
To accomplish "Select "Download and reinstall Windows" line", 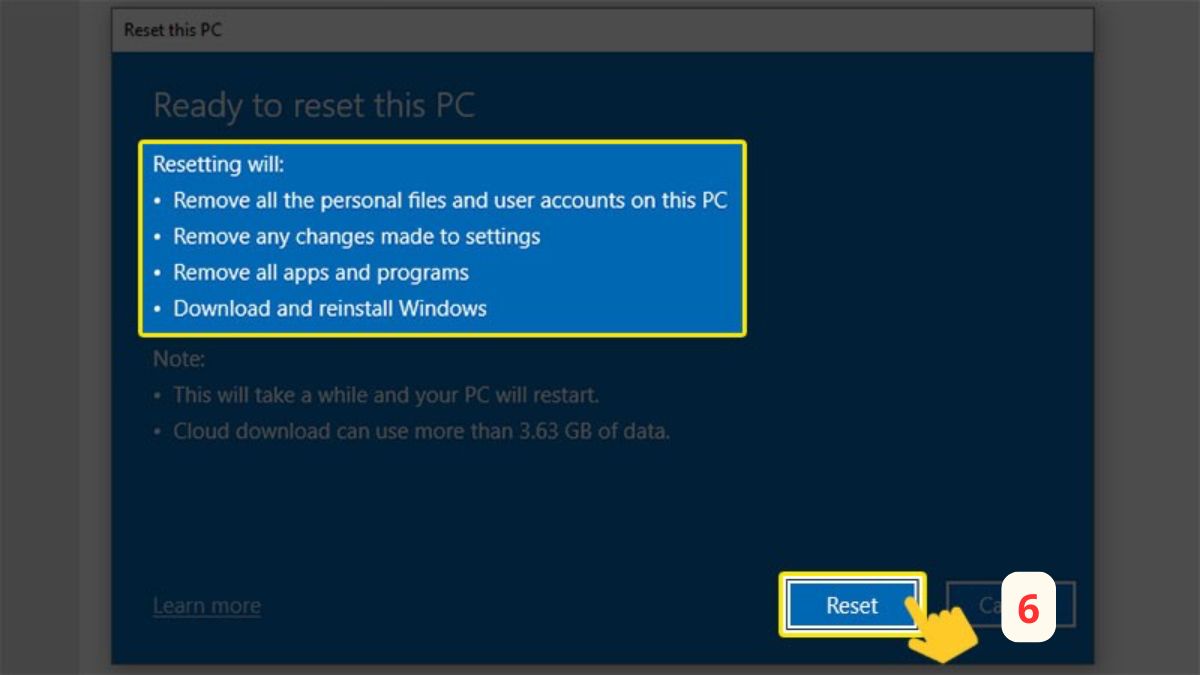I will (x=329, y=308).
